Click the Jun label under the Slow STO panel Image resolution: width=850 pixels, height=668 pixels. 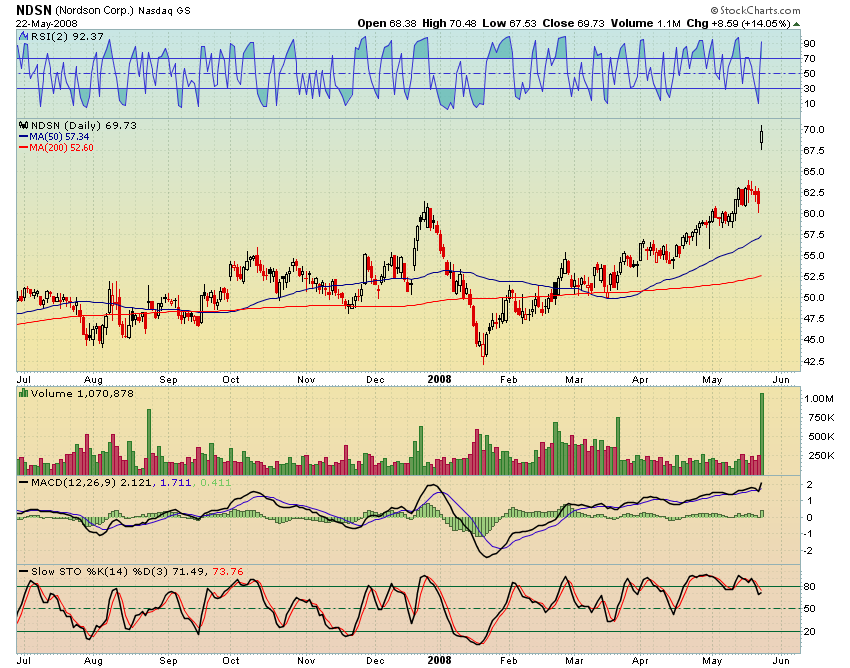pos(781,660)
